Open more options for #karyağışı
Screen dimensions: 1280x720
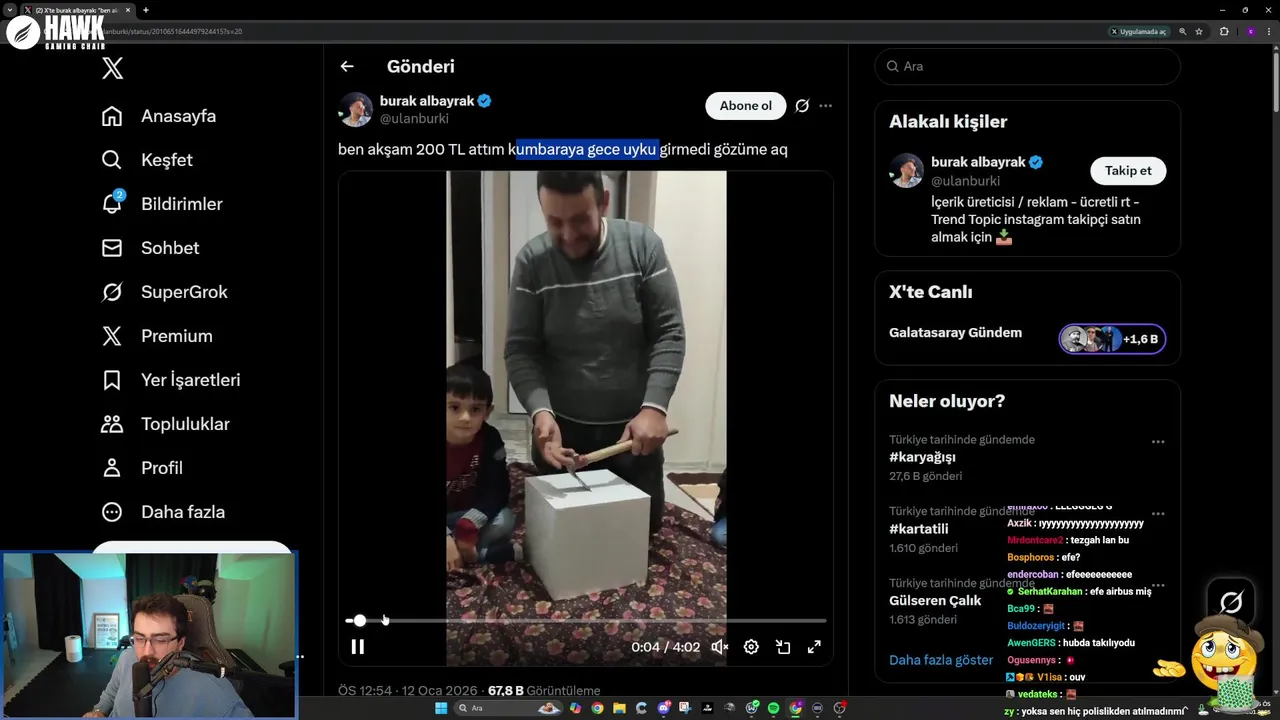(1158, 442)
